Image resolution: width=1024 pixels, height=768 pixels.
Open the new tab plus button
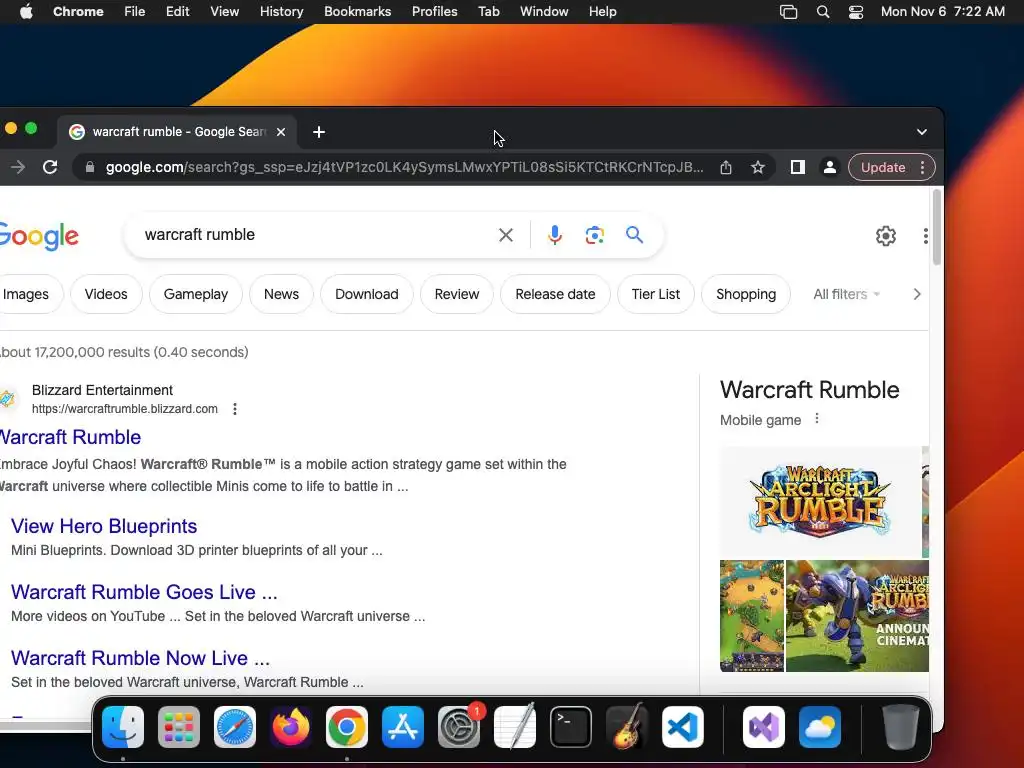[x=319, y=132]
